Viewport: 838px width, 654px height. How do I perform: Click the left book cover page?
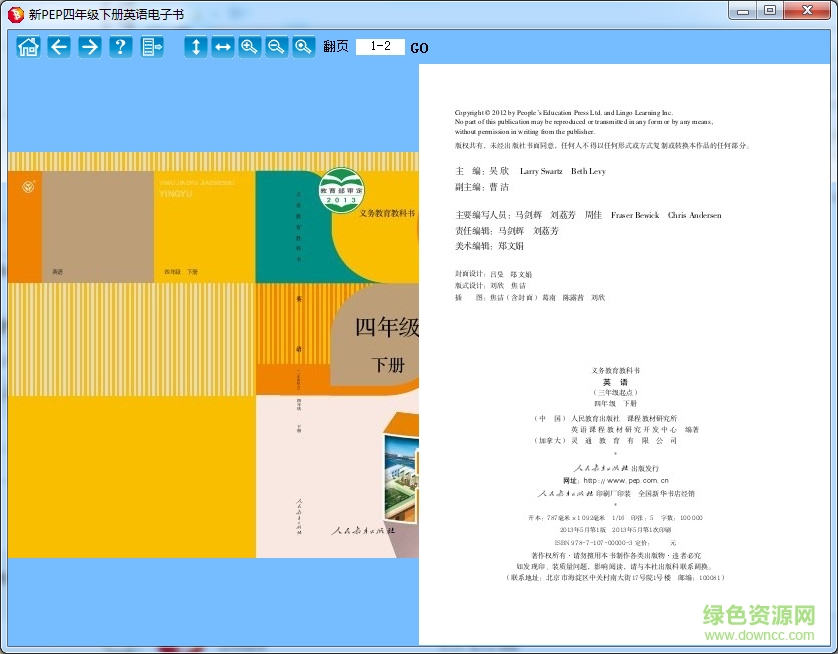(213, 354)
